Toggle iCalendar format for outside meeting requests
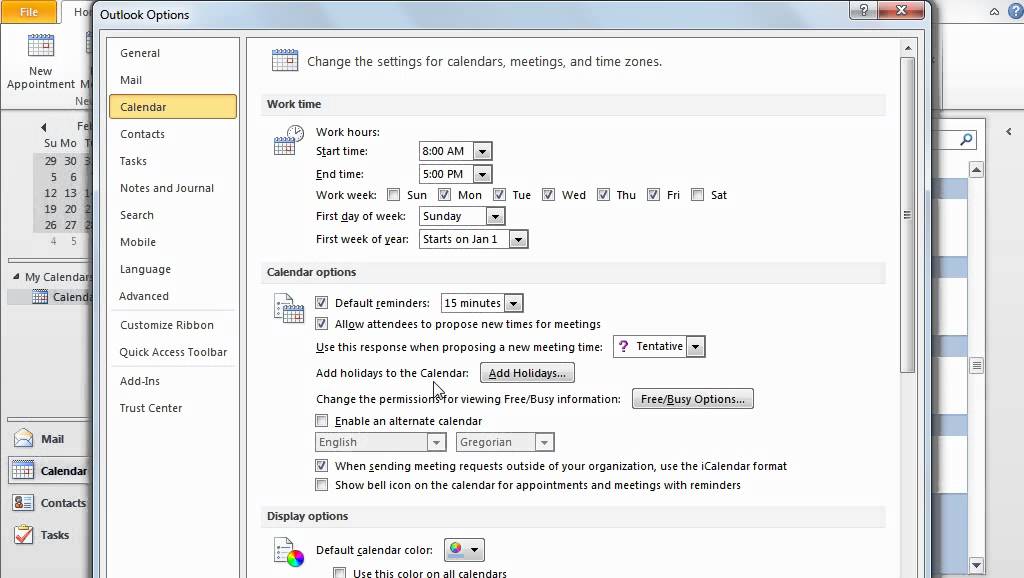Viewport: 1024px width, 578px height. (x=321, y=466)
